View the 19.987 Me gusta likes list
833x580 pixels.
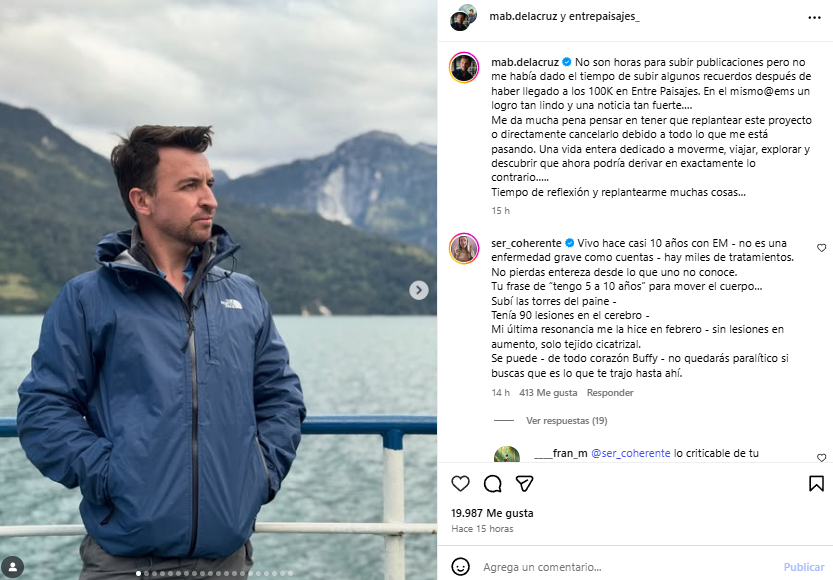point(492,513)
